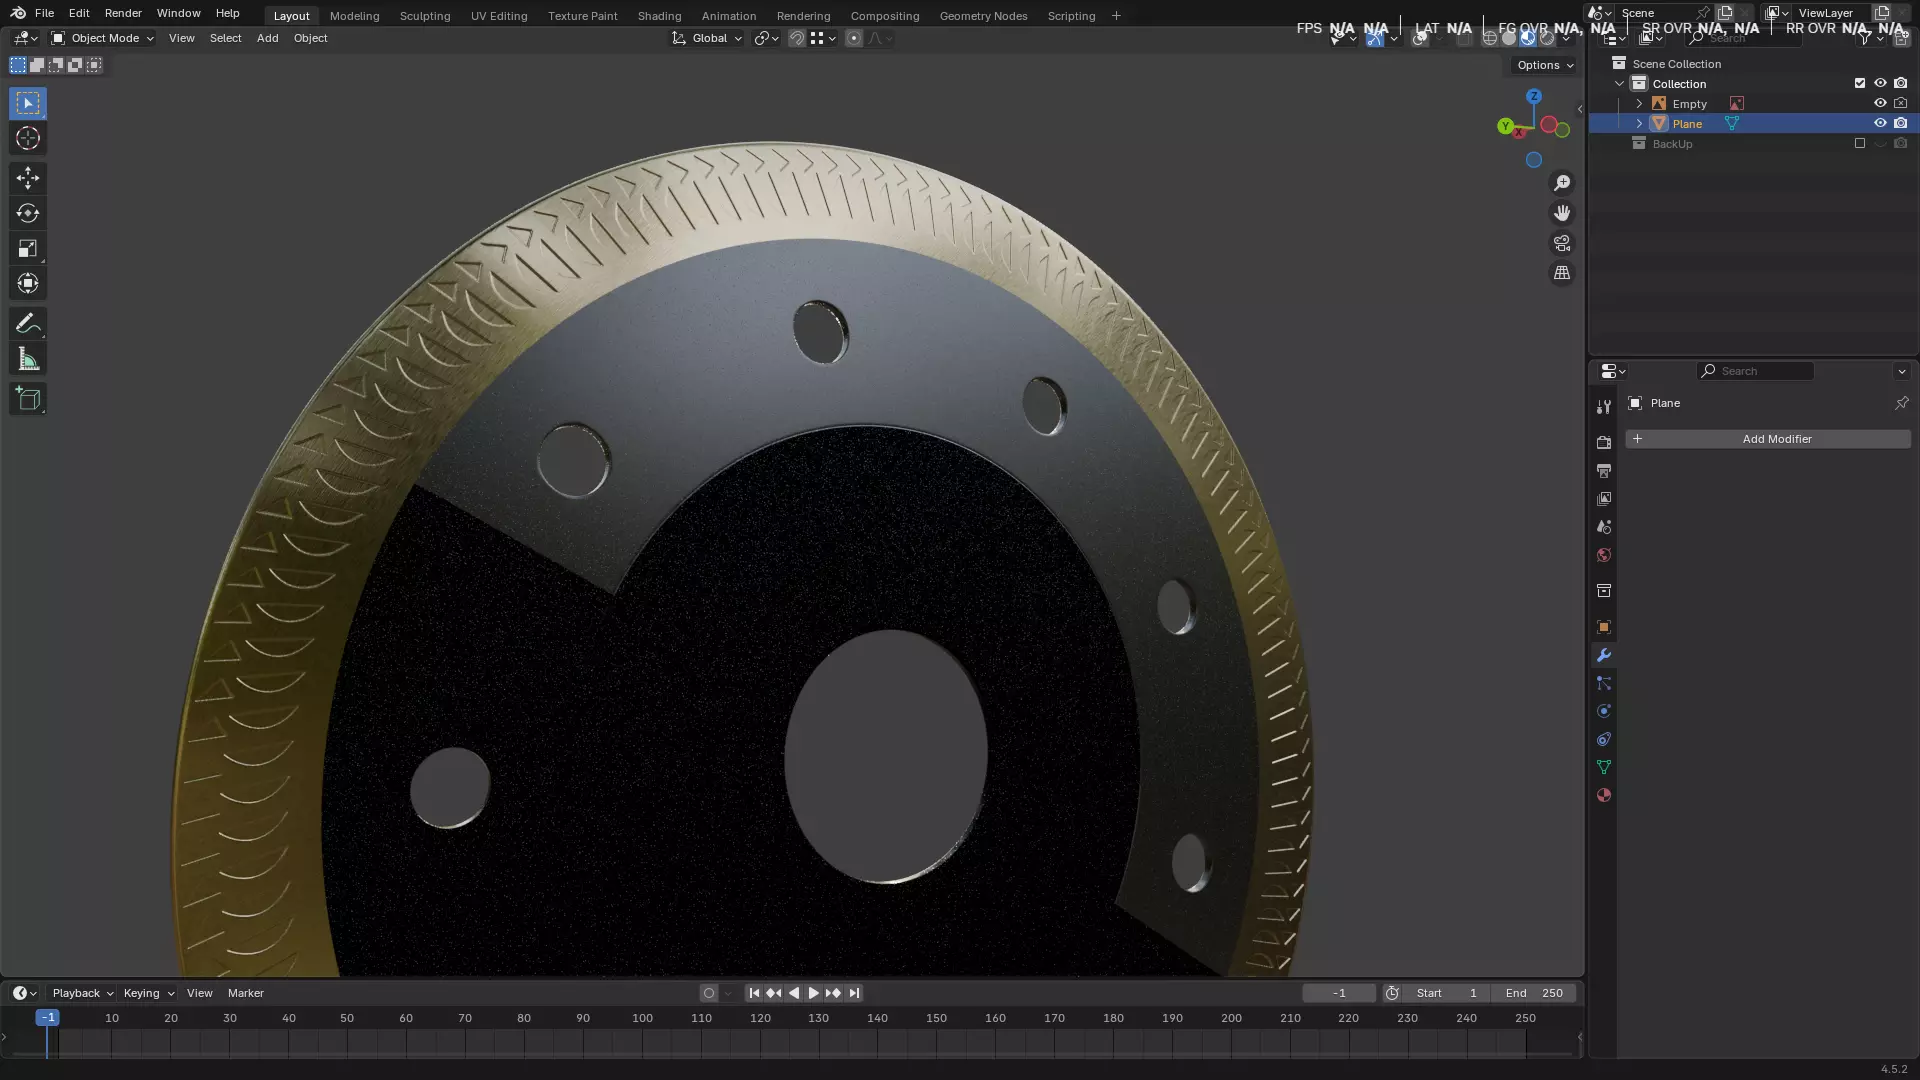Open the Object properties tab

(x=1604, y=627)
